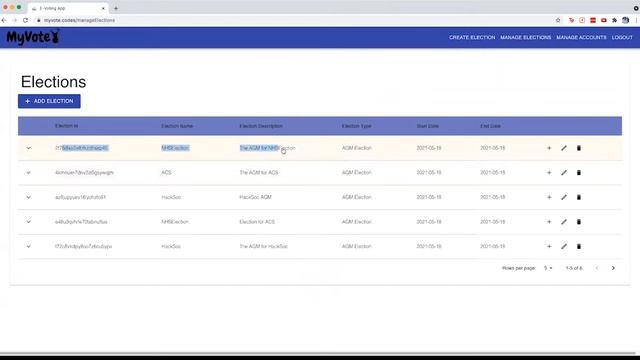Bookmark this page with the star icon

pos(558,20)
